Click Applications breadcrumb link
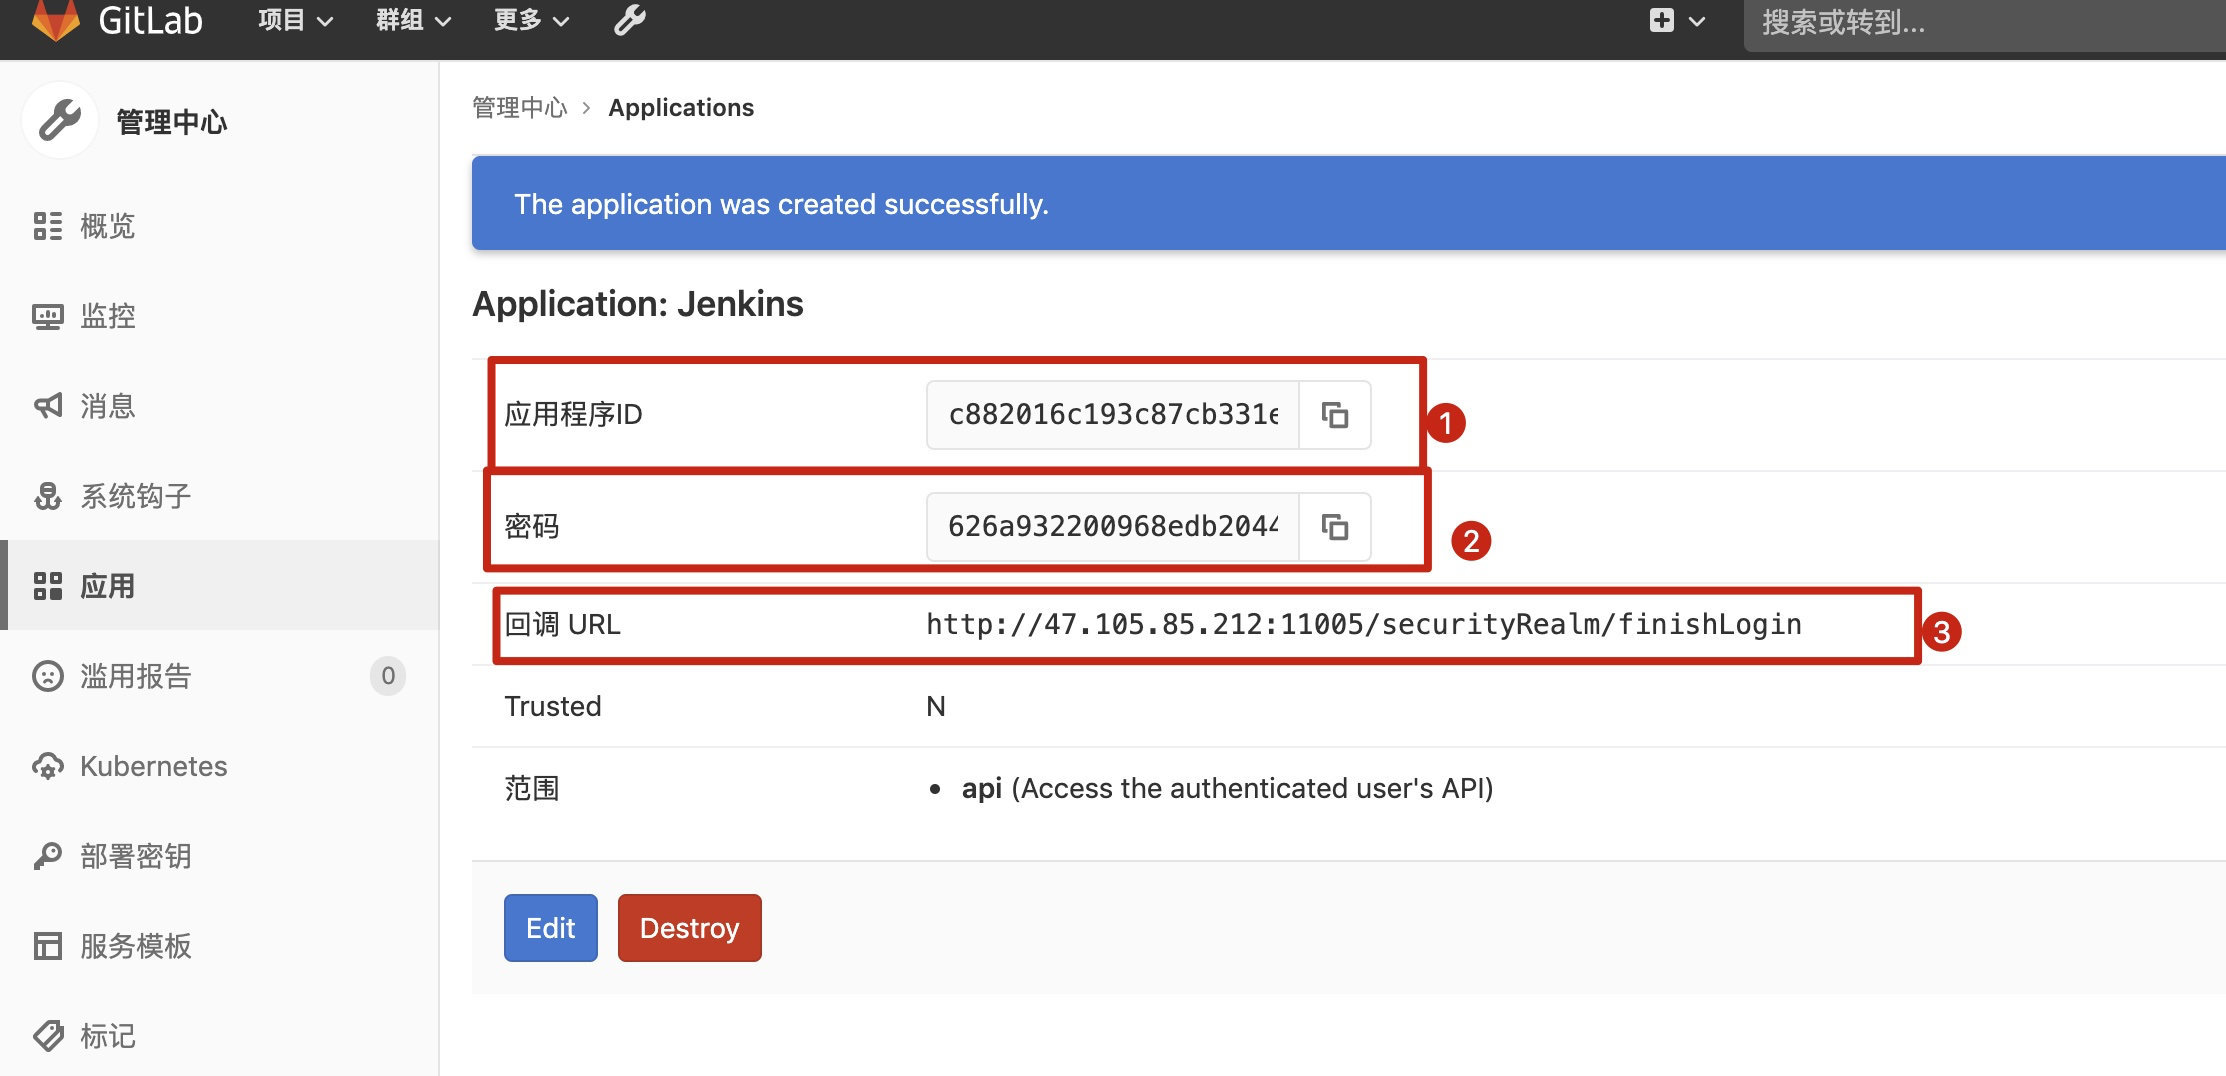Viewport: 2226px width, 1076px height. 681,108
